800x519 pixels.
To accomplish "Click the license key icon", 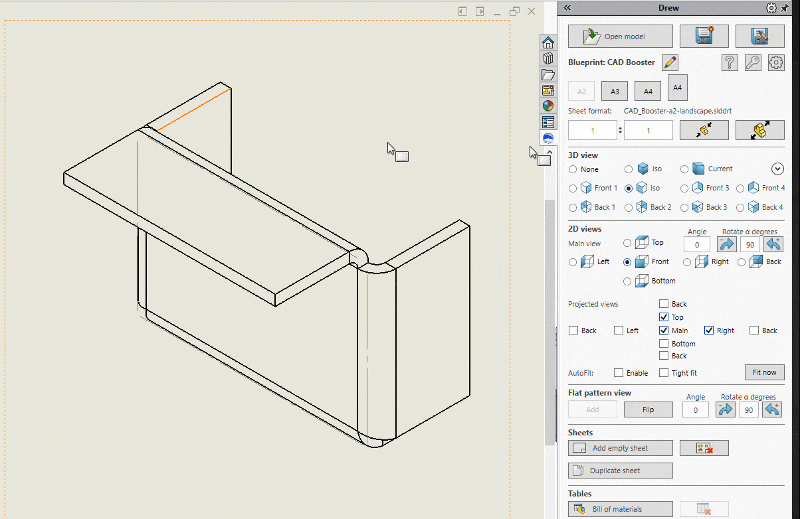I will [x=753, y=62].
